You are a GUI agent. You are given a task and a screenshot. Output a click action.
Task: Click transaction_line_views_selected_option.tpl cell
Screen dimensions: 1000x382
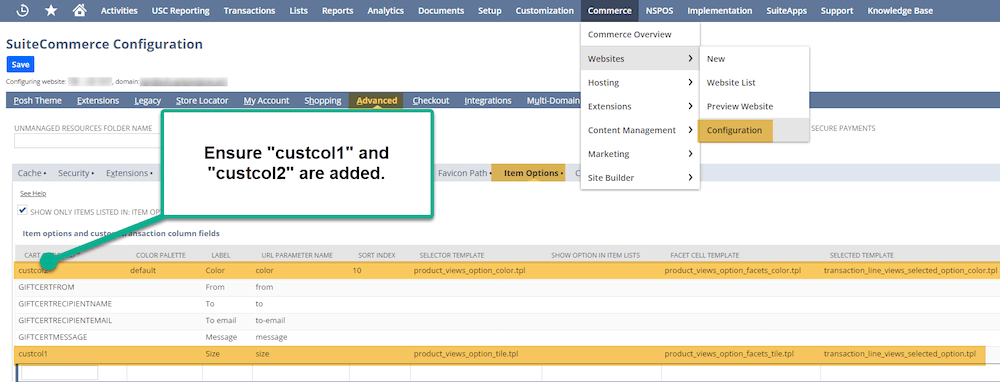pyautogui.click(x=900, y=353)
